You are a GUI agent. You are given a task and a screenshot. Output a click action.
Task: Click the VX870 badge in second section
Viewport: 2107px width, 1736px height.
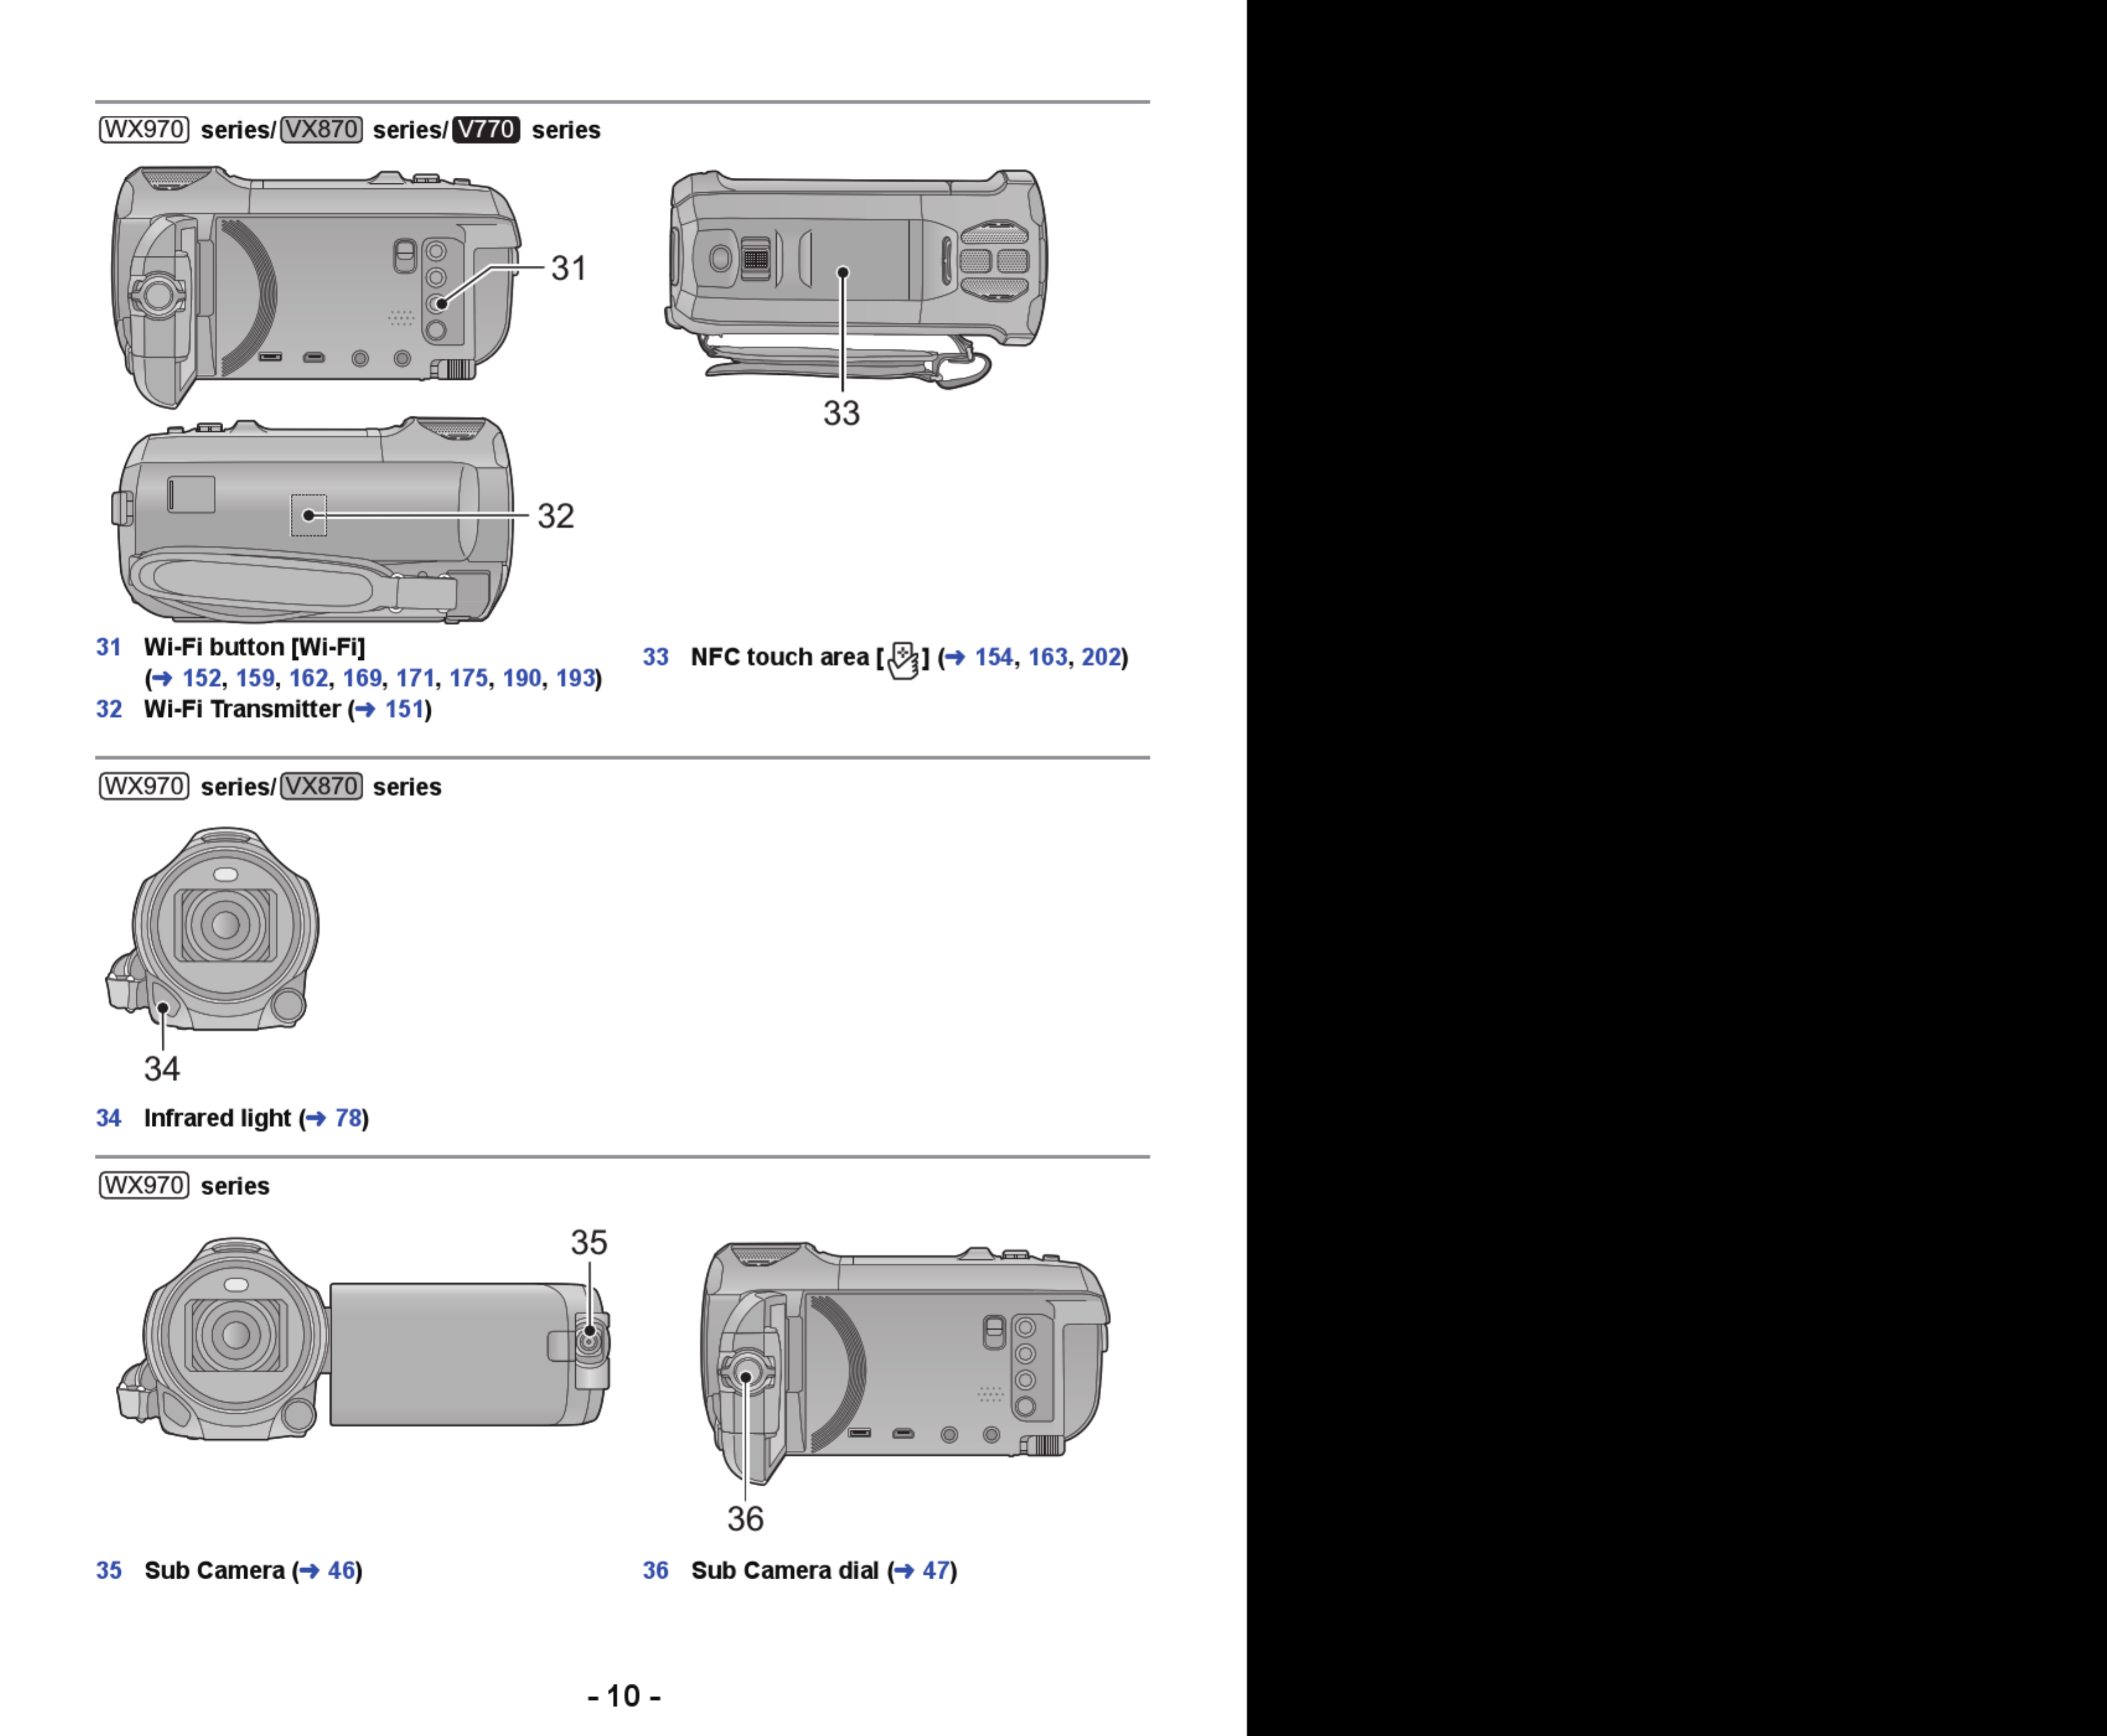point(321,787)
